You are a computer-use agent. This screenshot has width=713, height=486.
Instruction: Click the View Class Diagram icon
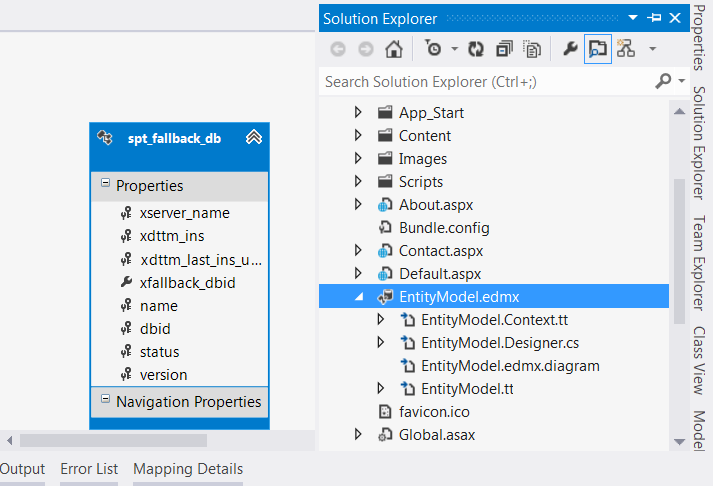[626, 48]
